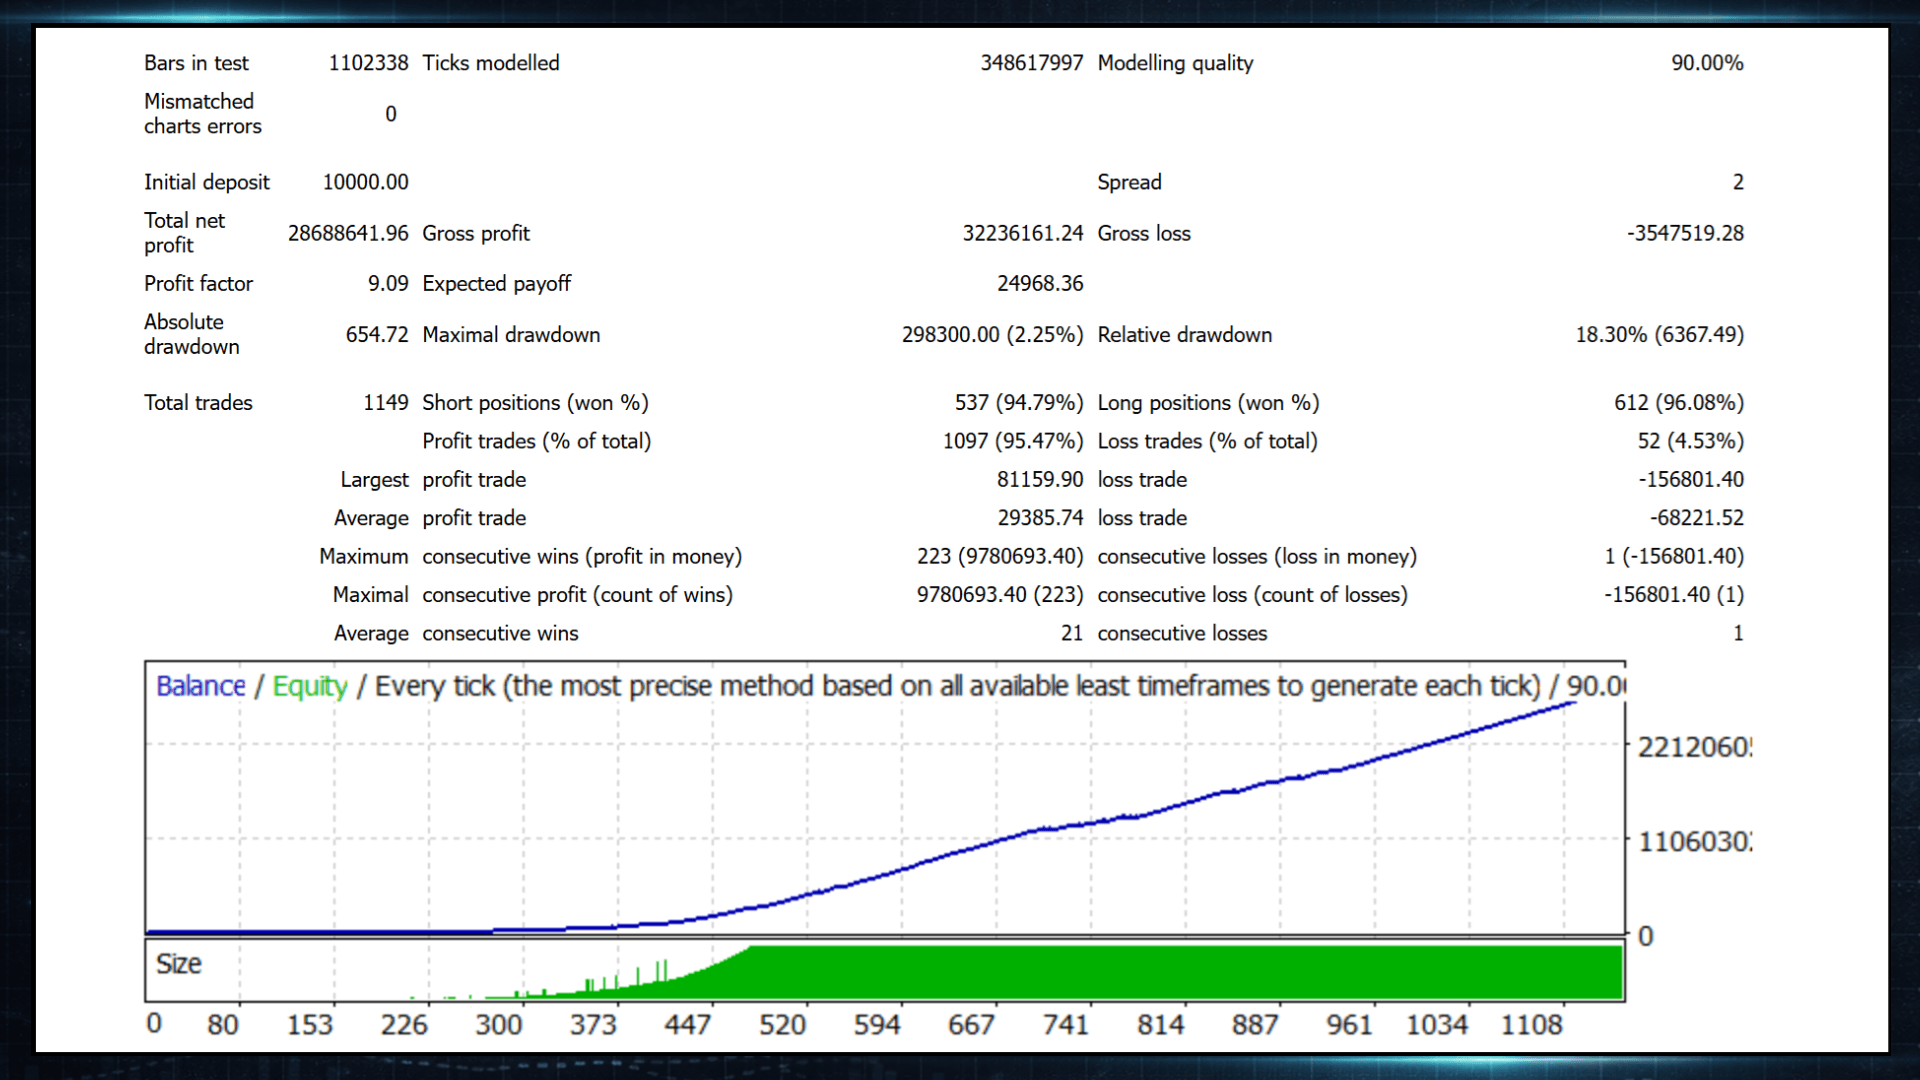Image resolution: width=1920 pixels, height=1080 pixels.
Task: Click the 520 marker on x-axis
Action: [782, 1025]
